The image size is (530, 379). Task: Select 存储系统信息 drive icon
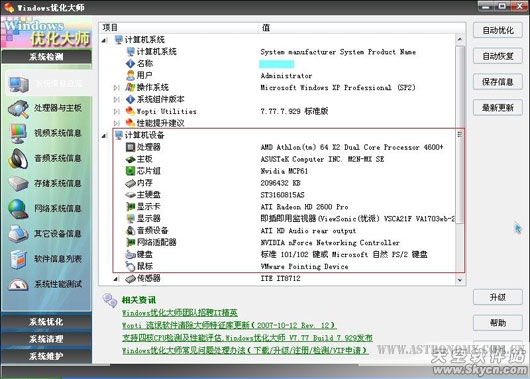[18, 184]
